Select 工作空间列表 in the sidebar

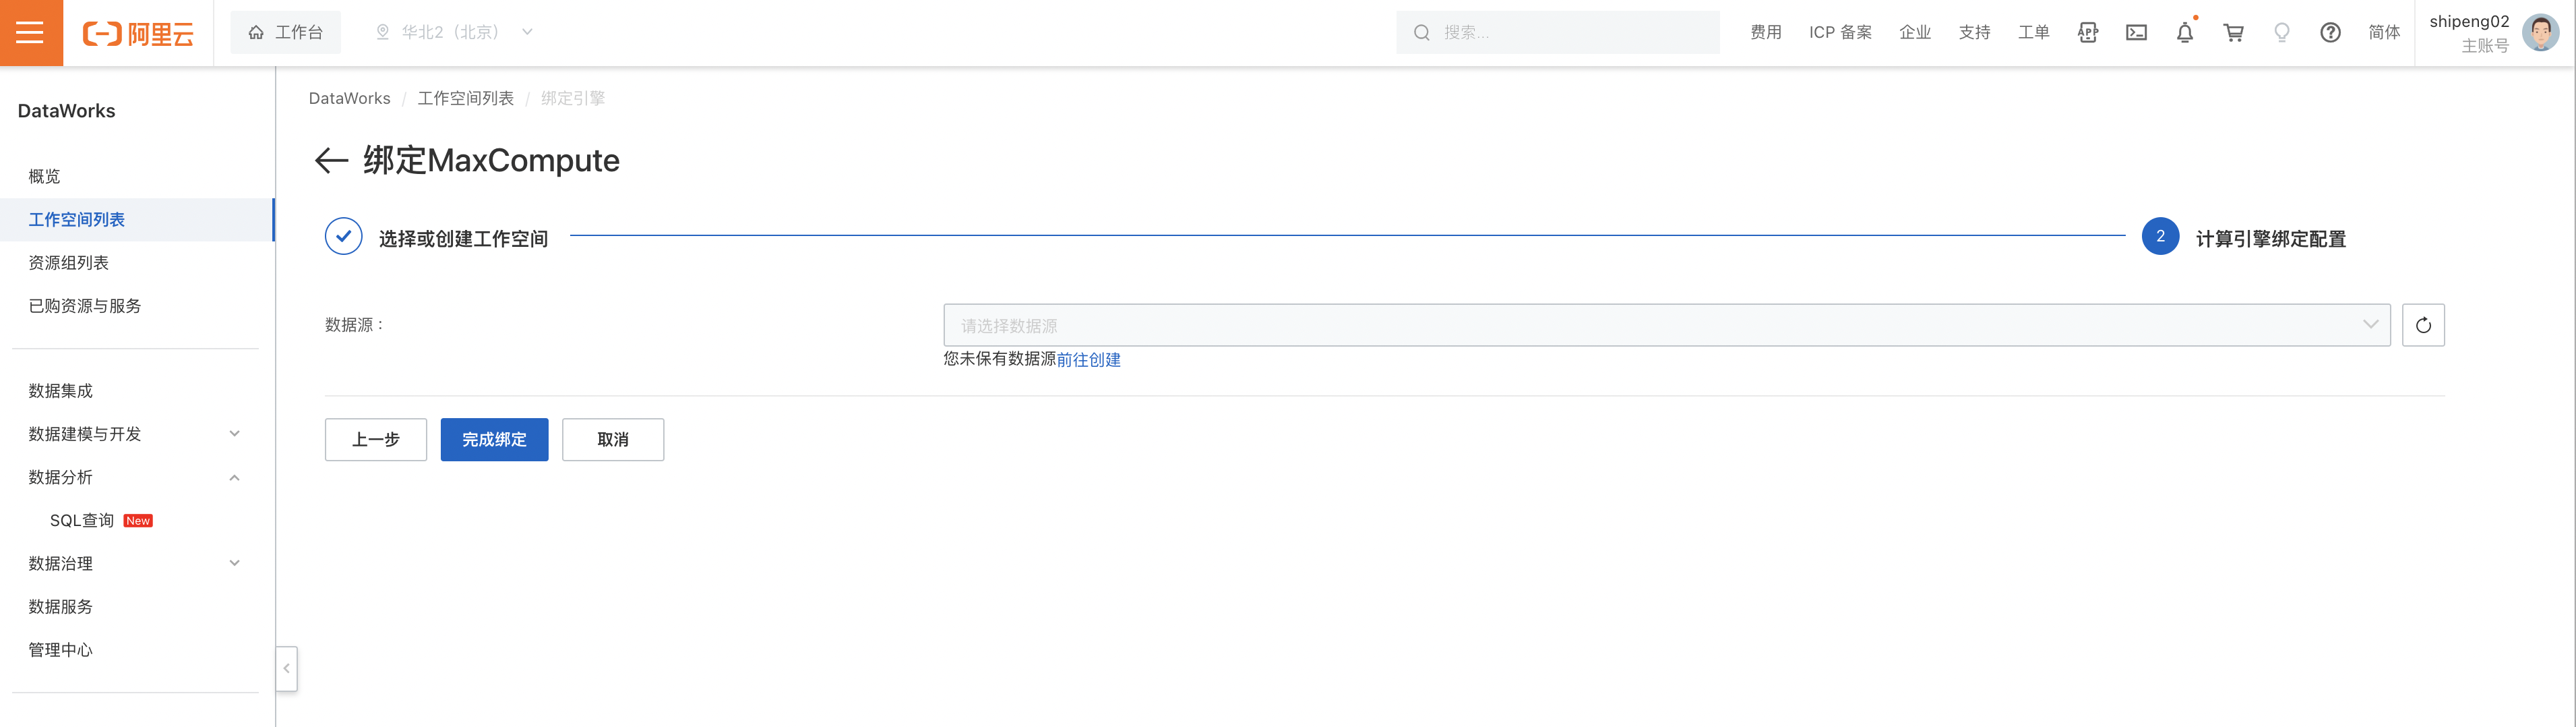point(137,219)
